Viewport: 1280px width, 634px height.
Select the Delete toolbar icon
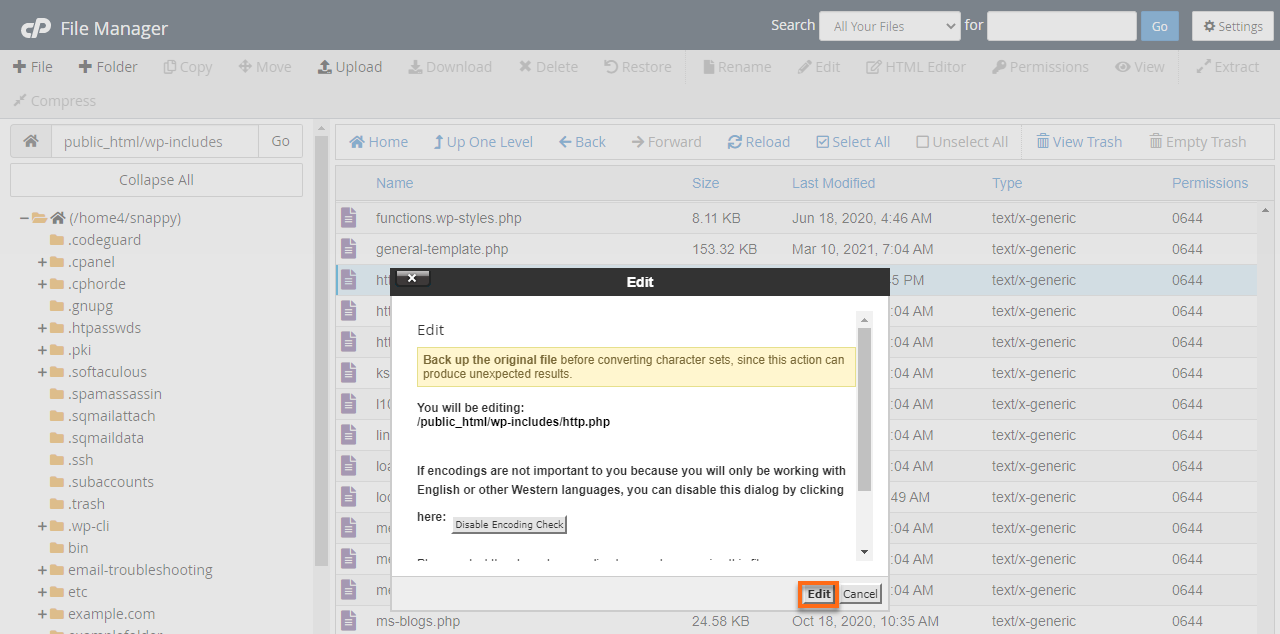[x=548, y=66]
